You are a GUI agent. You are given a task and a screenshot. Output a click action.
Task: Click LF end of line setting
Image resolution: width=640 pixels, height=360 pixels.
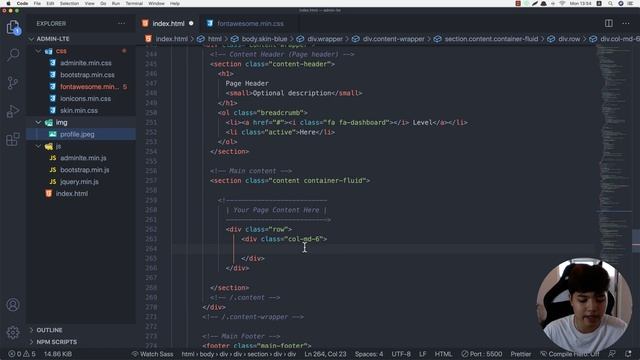pyautogui.click(x=422, y=354)
